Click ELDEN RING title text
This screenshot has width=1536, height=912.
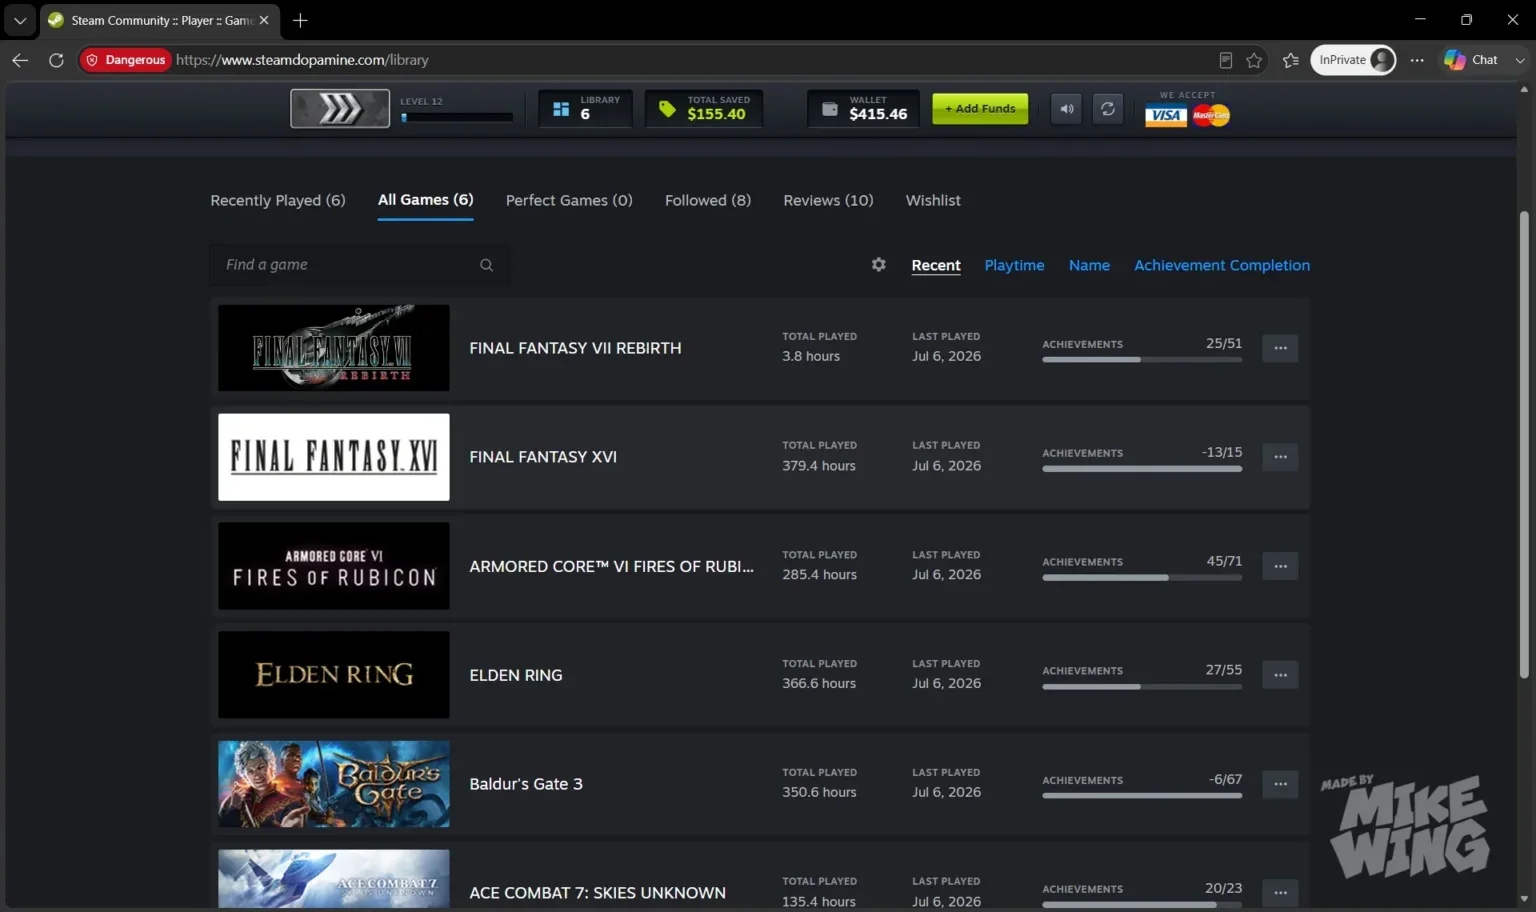pyautogui.click(x=516, y=675)
